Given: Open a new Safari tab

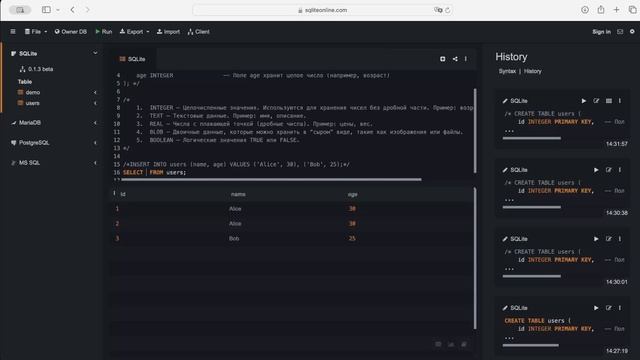Looking at the screenshot, I should (616, 9).
